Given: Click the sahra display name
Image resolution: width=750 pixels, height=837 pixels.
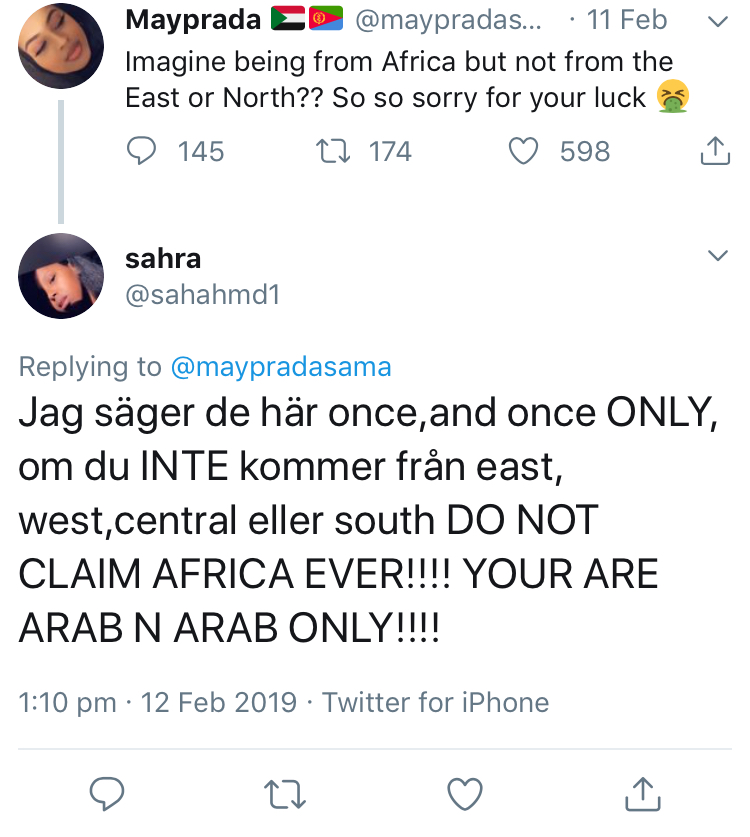Looking at the screenshot, I should coord(163,258).
